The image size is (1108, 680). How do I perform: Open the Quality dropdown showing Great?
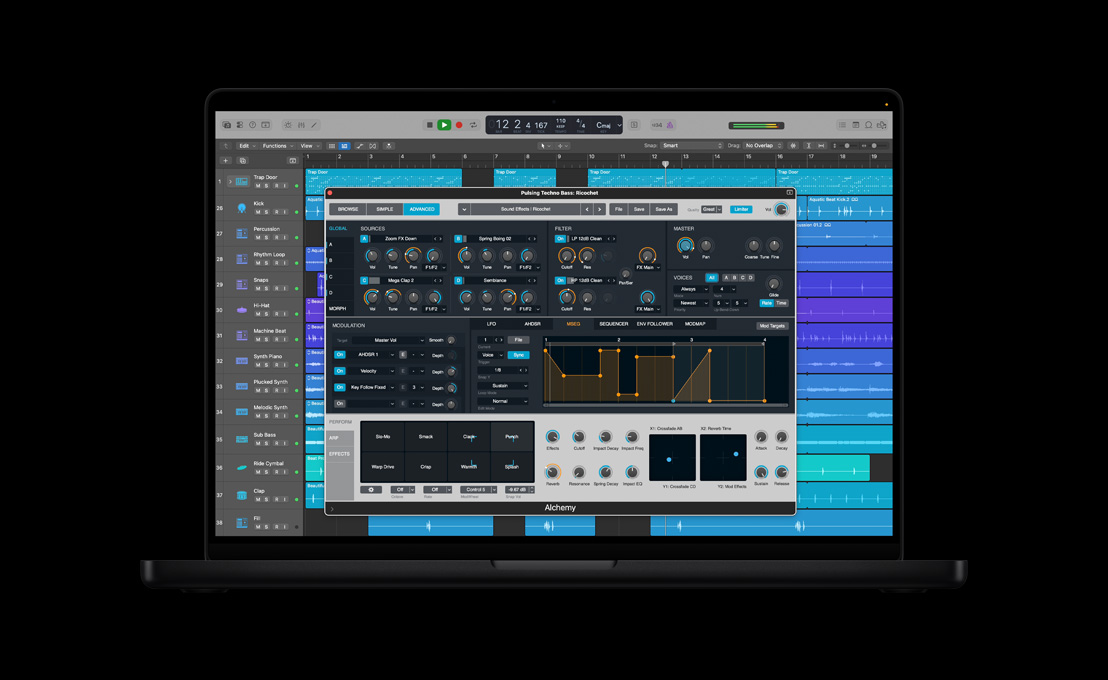point(709,209)
